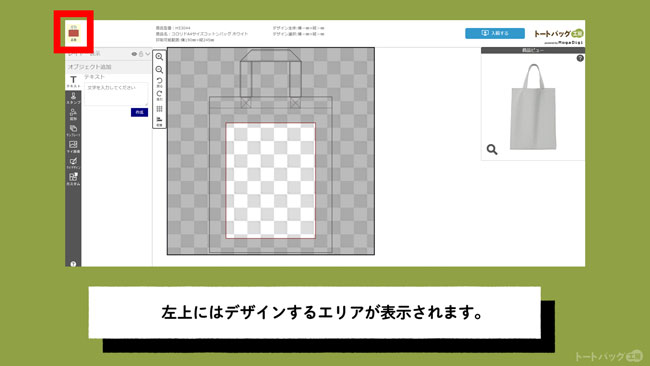Redo the last action
This screenshot has height=366, width=650.
tap(159, 95)
